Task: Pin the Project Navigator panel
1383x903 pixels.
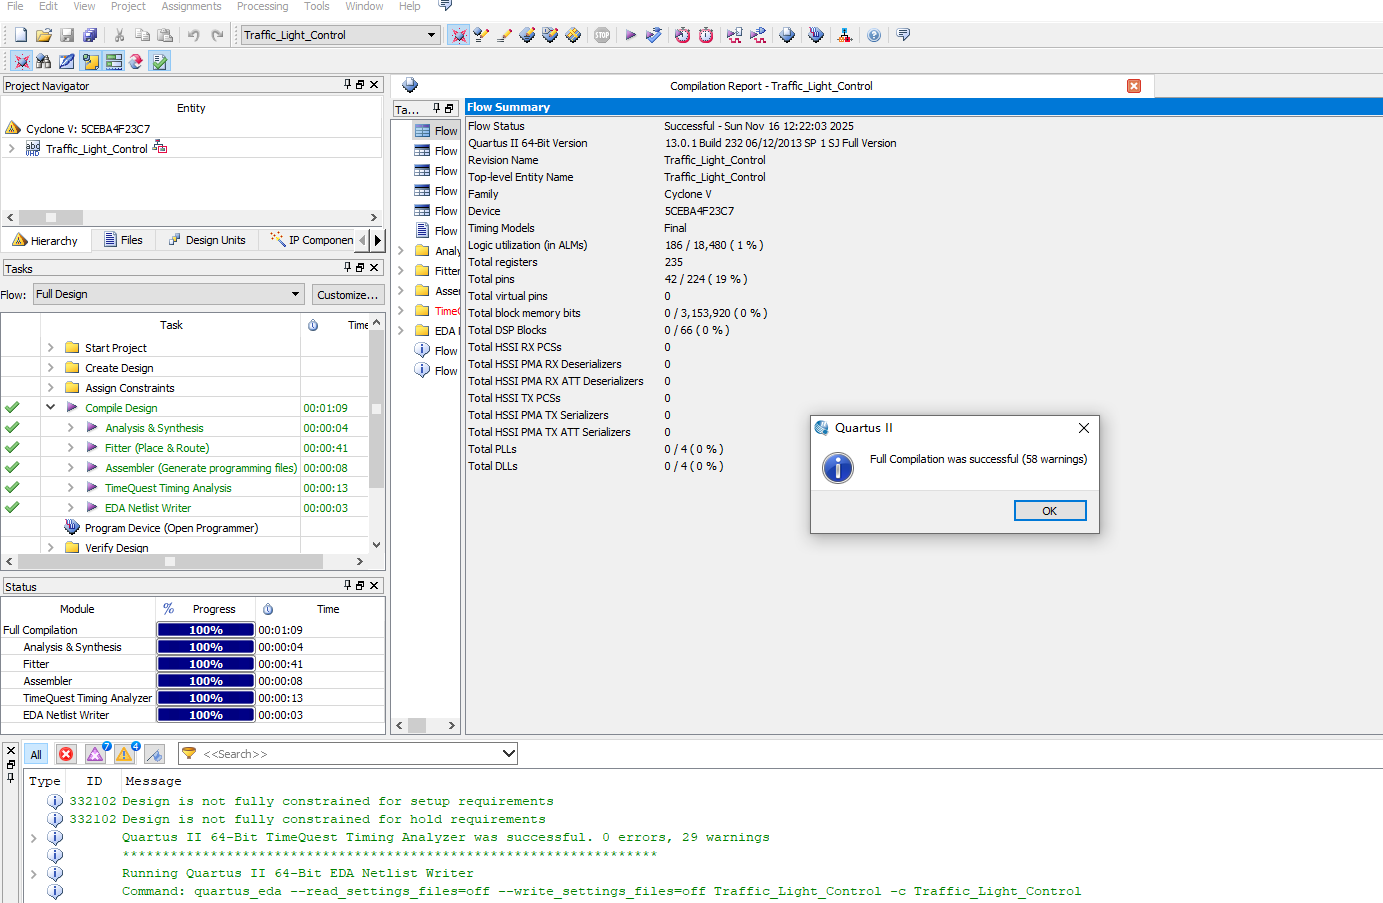Action: [x=348, y=85]
